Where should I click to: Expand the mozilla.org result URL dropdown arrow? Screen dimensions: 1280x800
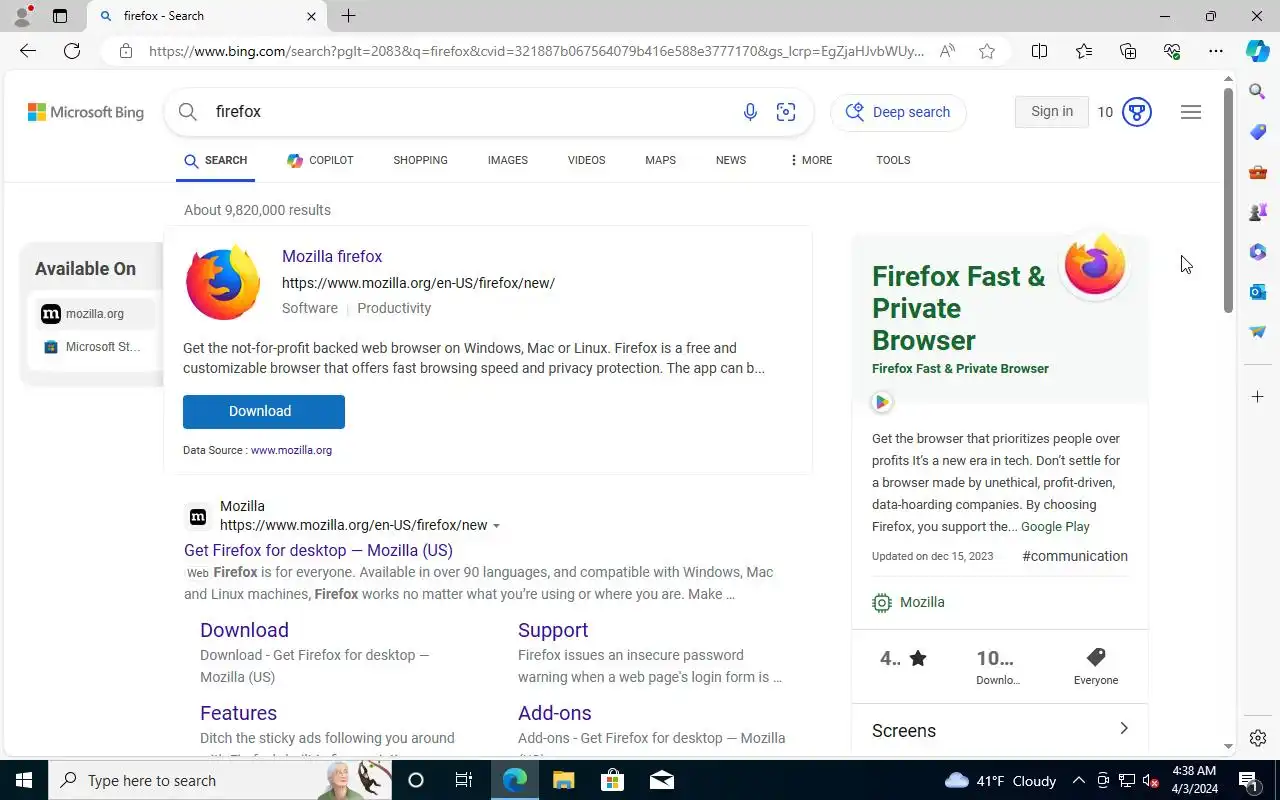click(x=496, y=526)
